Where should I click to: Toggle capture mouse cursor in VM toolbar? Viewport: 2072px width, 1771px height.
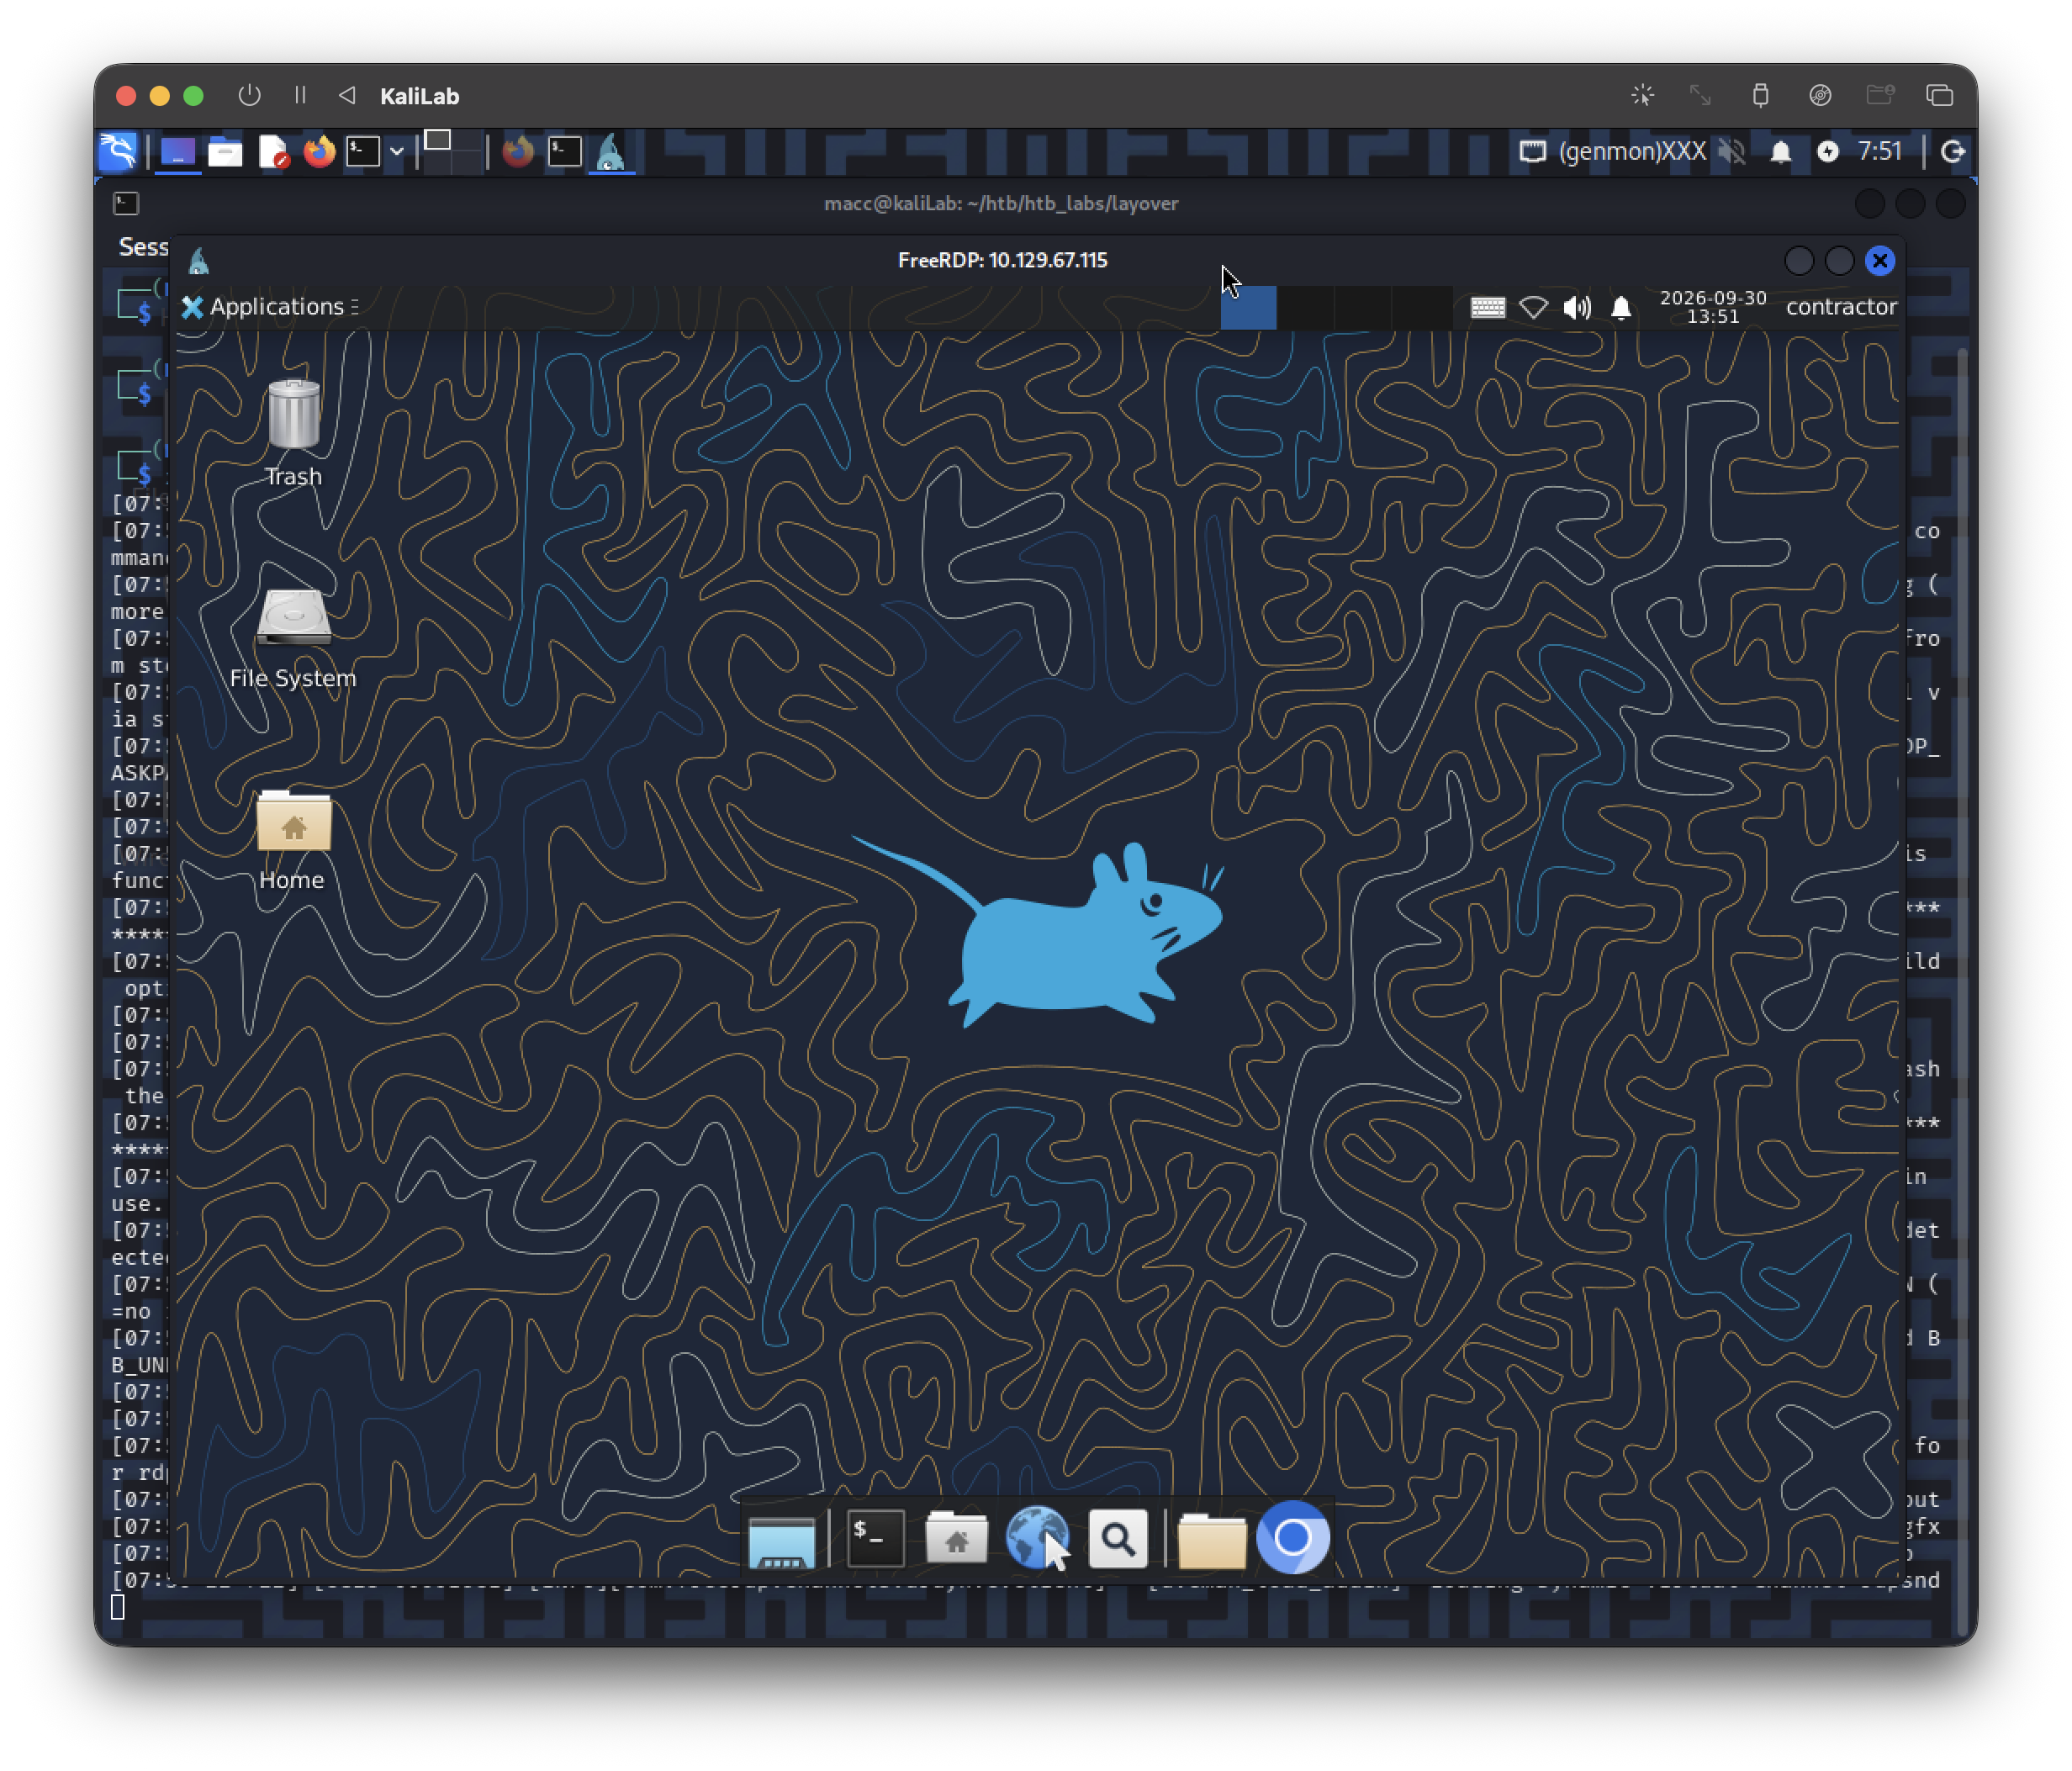1643,96
